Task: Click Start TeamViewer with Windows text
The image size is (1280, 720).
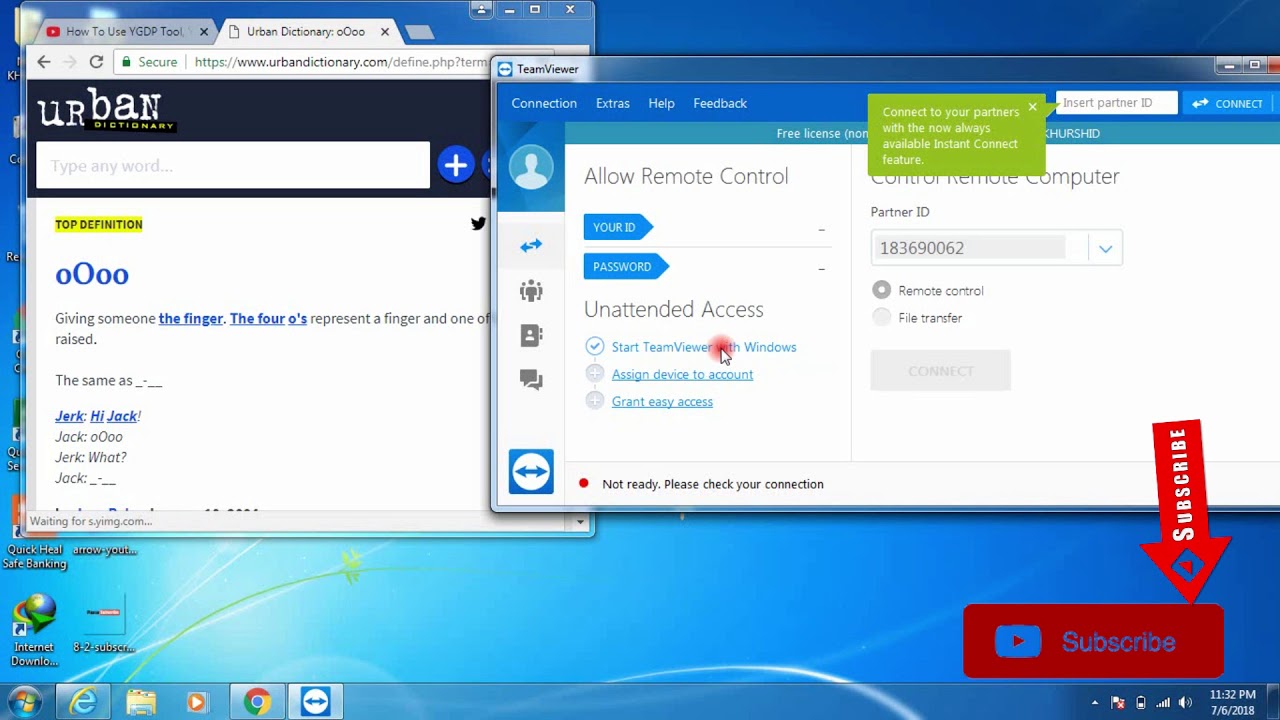Action: tap(704, 347)
